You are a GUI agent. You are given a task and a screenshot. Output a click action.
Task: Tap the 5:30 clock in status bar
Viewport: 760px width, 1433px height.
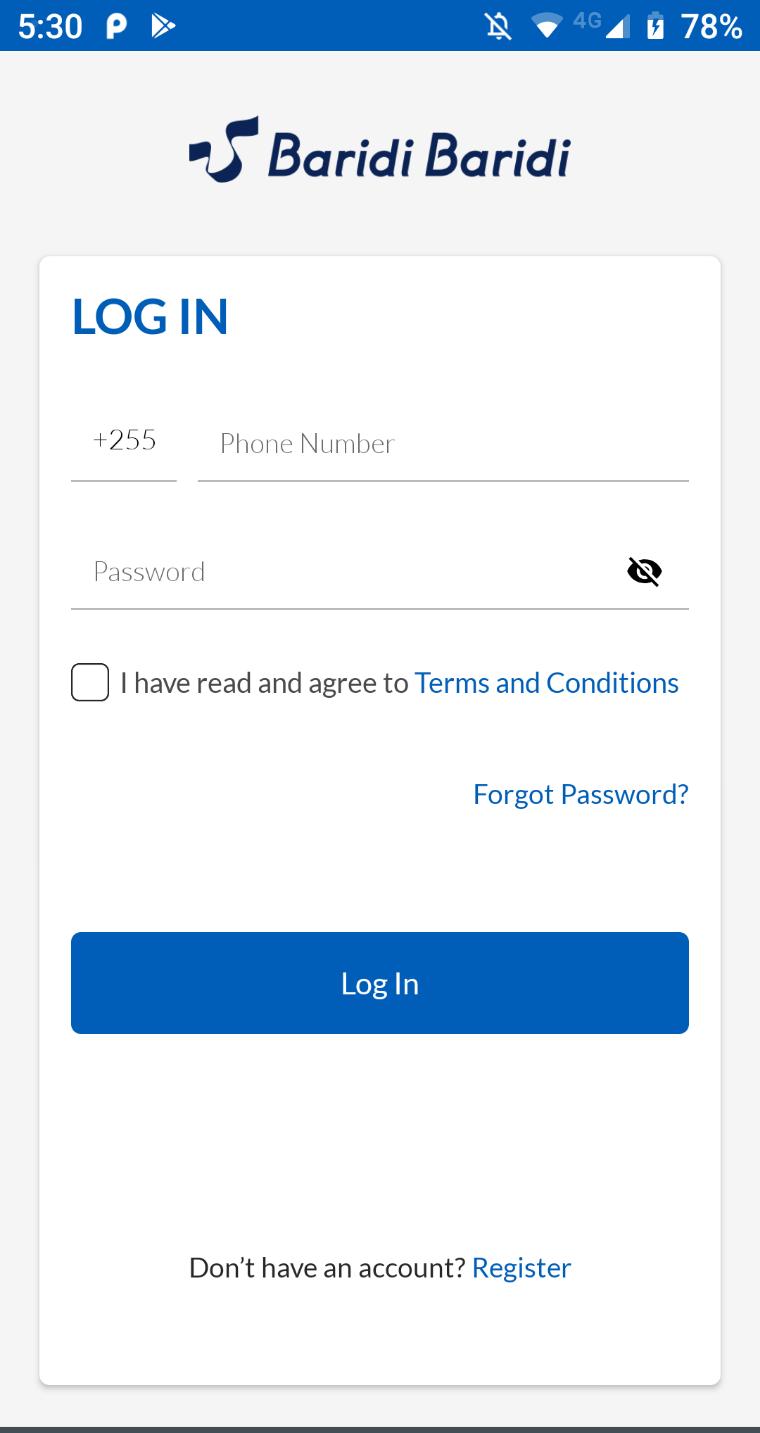50,27
